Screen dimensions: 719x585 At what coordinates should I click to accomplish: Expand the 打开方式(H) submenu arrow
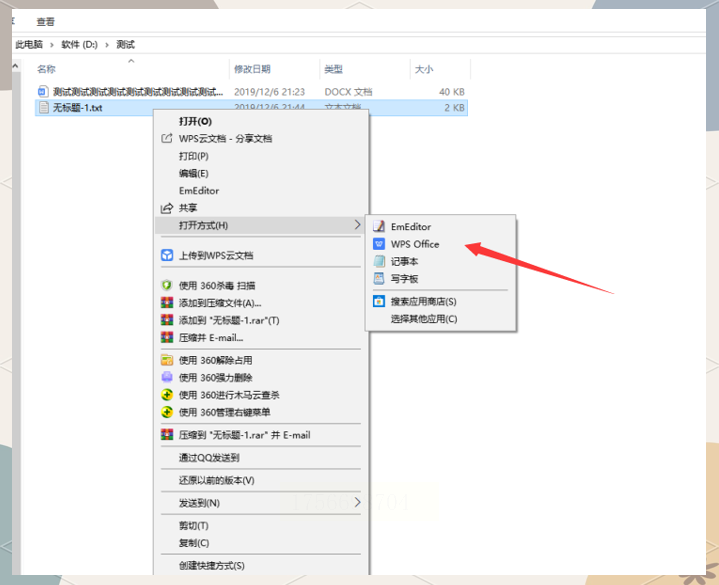point(357,225)
